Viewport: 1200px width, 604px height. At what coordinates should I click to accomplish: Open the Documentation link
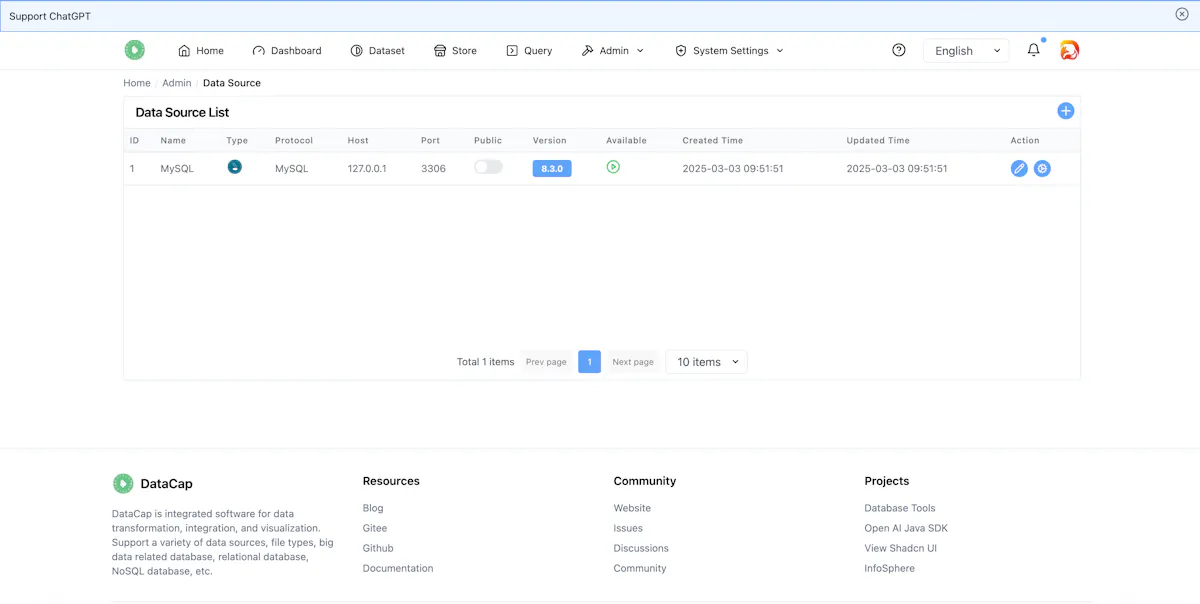pyautogui.click(x=398, y=568)
